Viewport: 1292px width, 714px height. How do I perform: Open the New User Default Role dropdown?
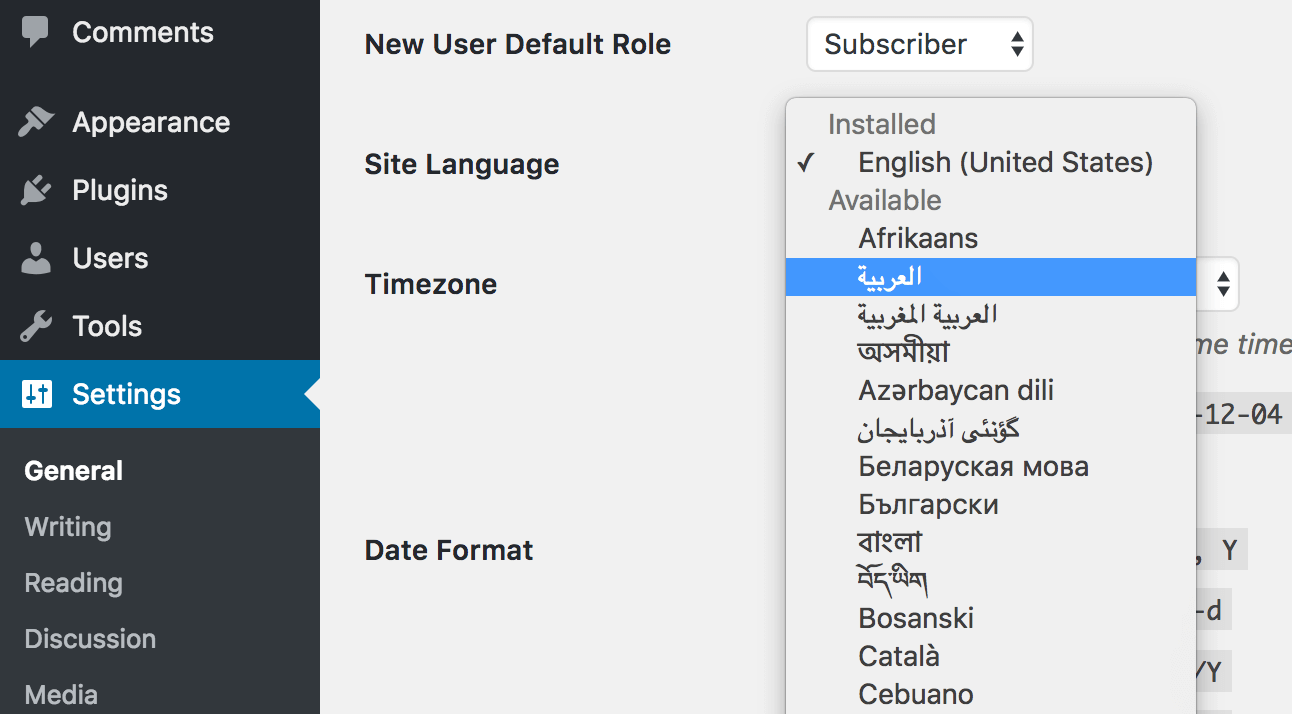919,44
